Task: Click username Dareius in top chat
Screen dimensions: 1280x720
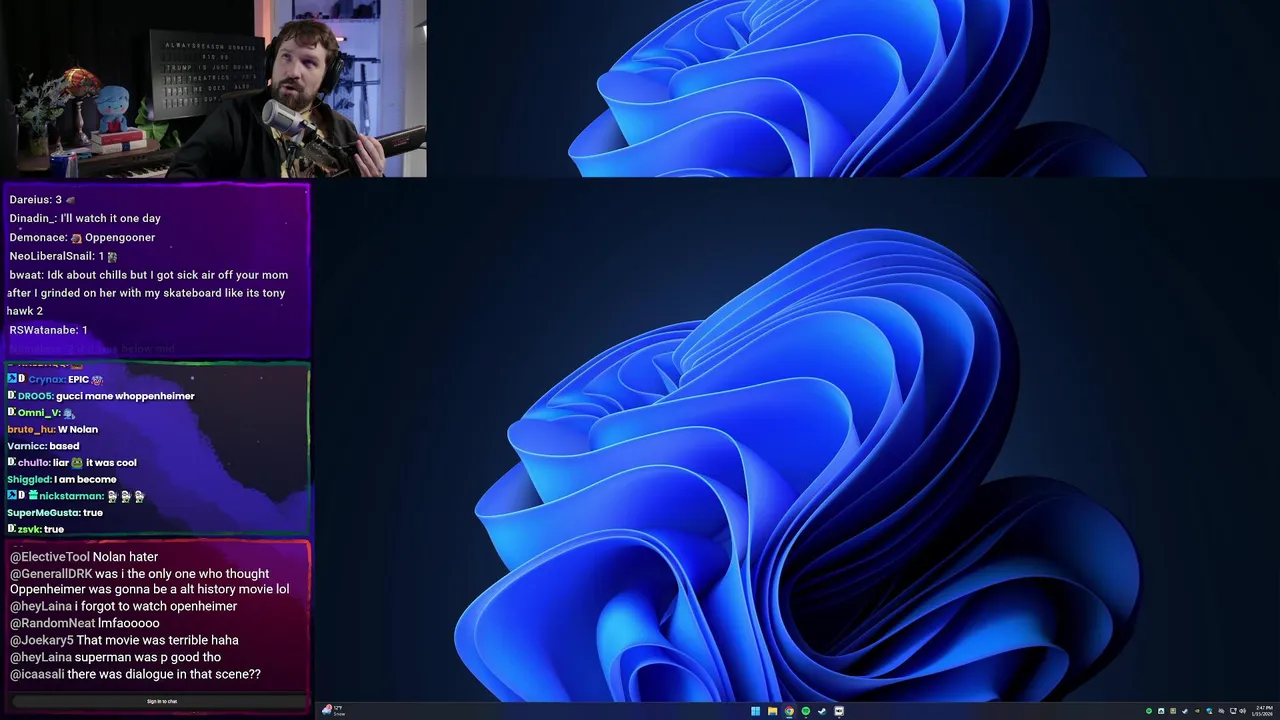Action: click(30, 200)
